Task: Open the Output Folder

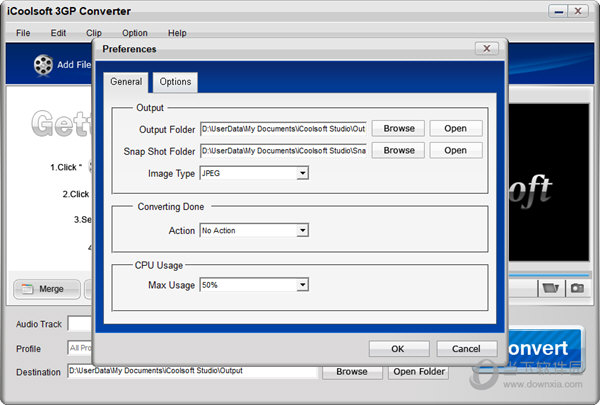Action: pos(455,128)
